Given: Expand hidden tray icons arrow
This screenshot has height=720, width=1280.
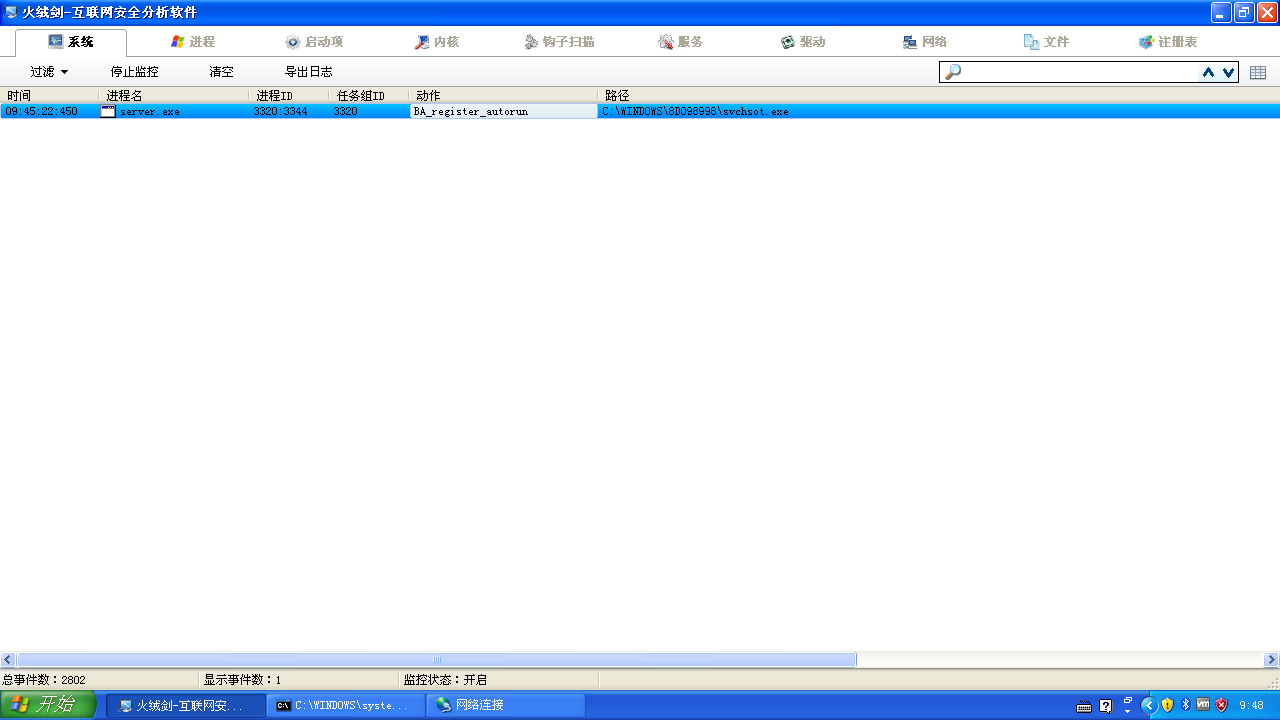Looking at the screenshot, I should coord(1149,706).
